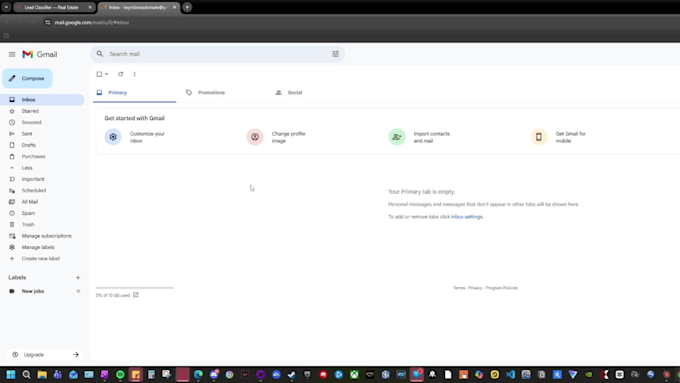Click the Get Gmail for mobile icon

point(539,137)
